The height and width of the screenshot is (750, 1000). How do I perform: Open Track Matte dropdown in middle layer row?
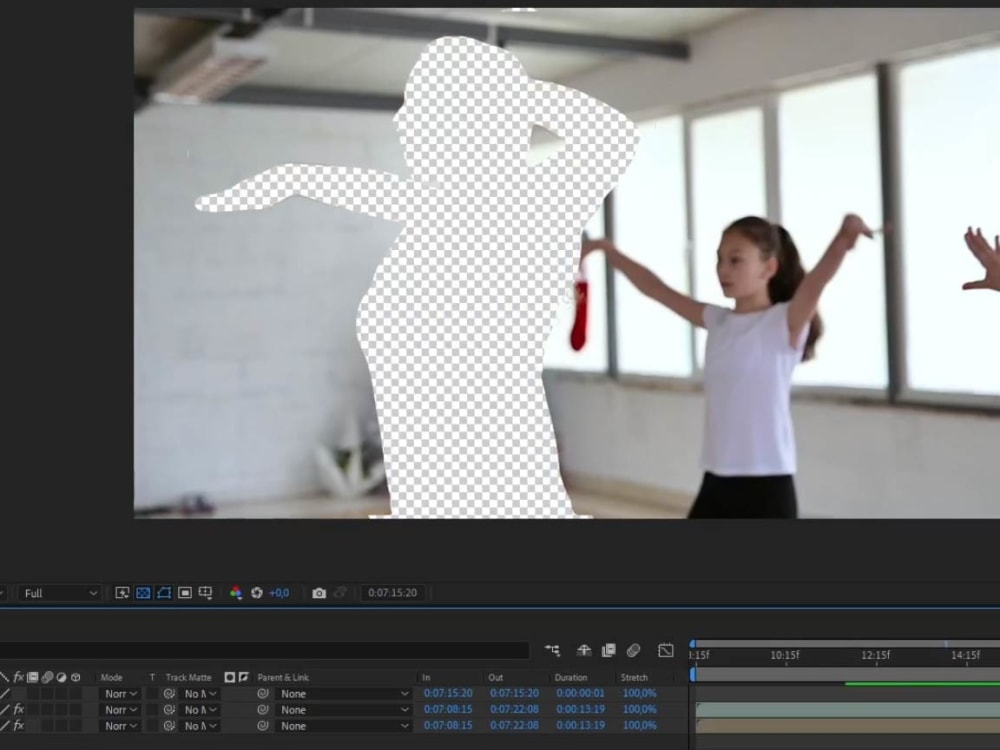click(x=201, y=709)
